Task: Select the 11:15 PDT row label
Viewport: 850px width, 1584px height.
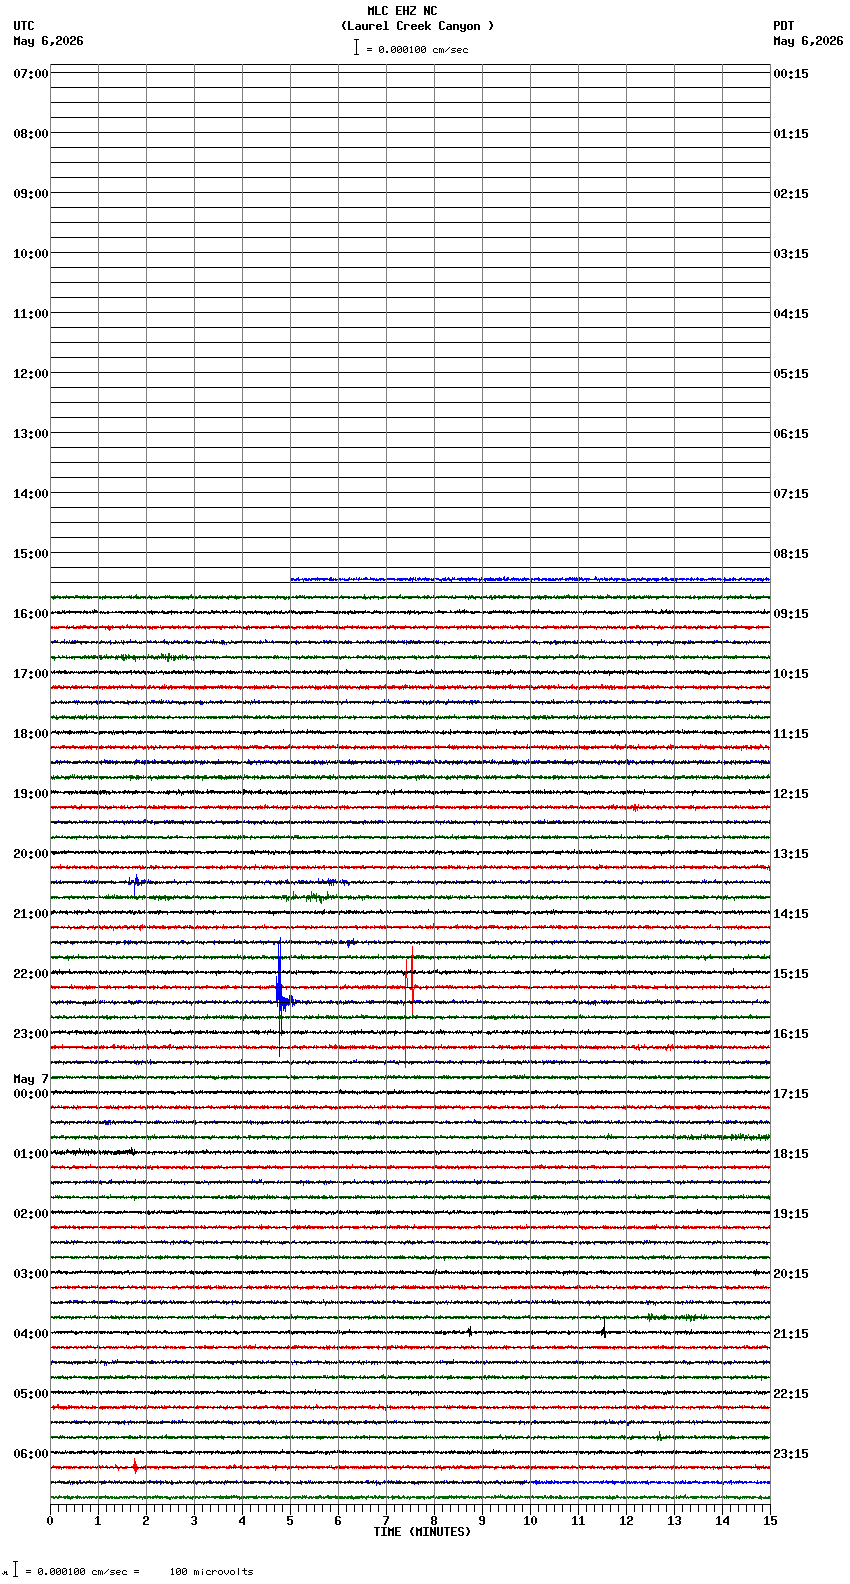Action: point(791,734)
